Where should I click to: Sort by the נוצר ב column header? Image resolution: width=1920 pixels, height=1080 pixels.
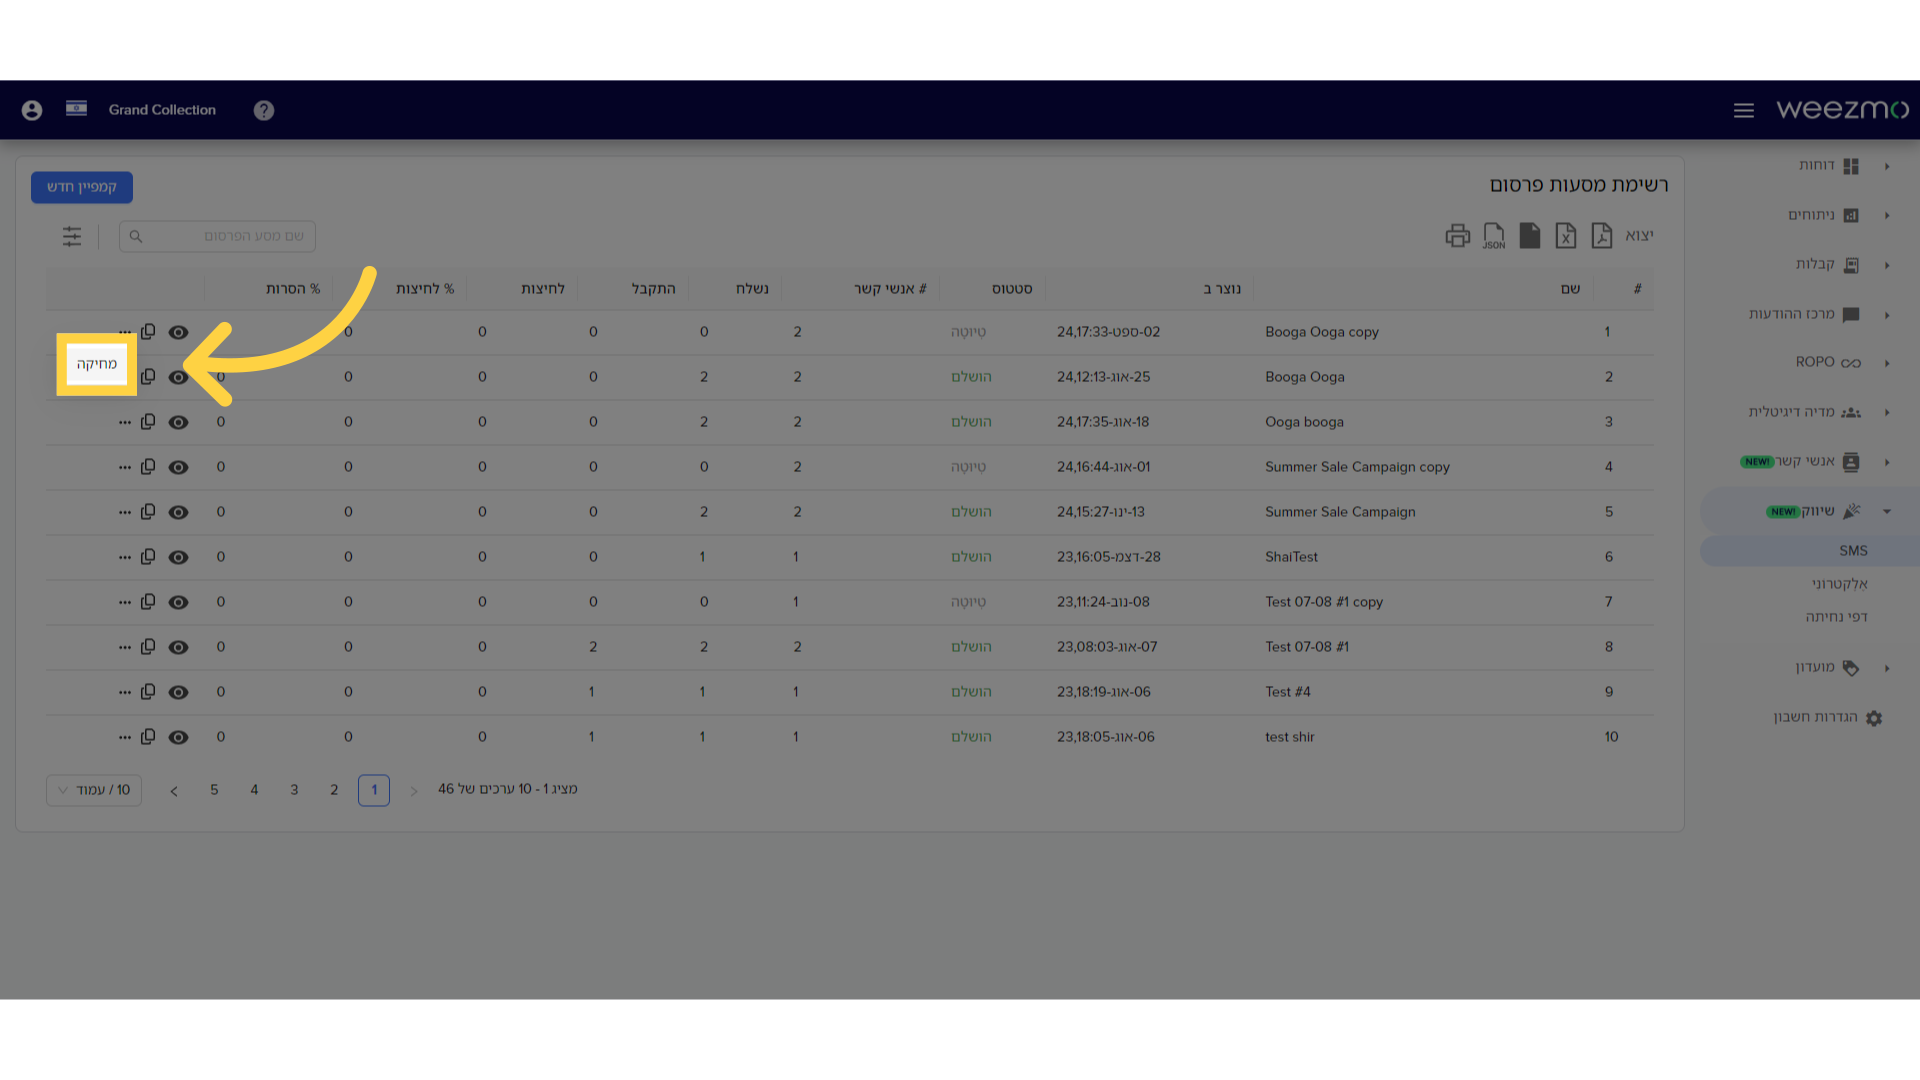[1222, 289]
